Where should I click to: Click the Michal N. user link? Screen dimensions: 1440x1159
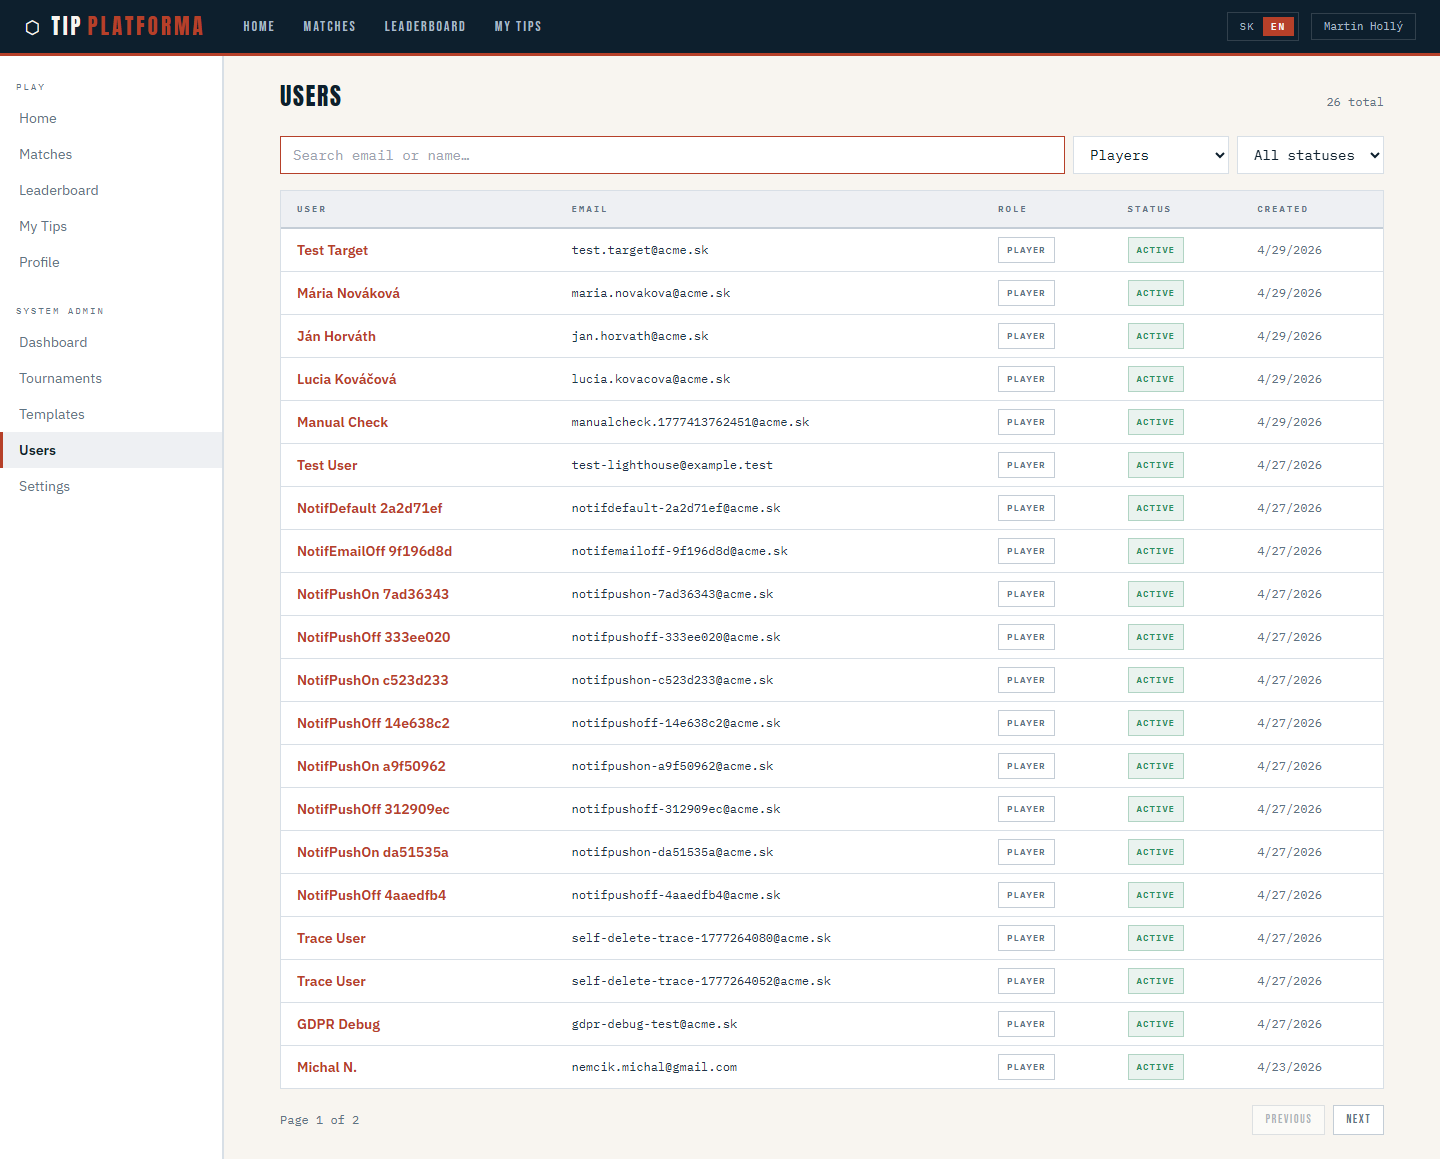click(327, 1067)
